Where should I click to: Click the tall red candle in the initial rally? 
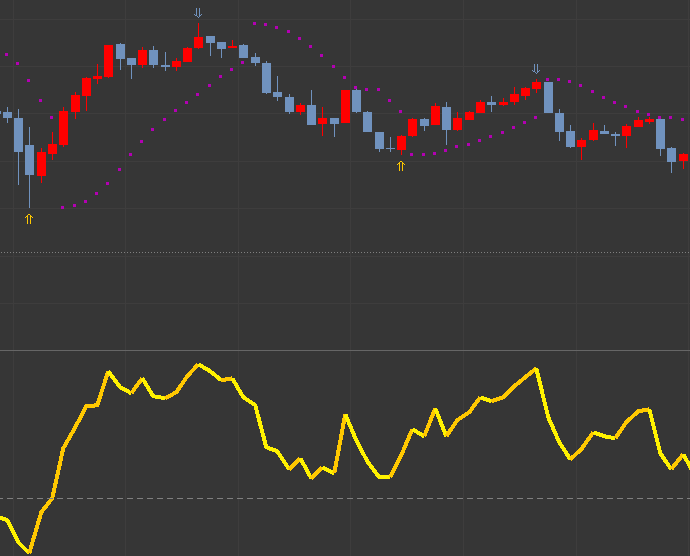(64, 128)
